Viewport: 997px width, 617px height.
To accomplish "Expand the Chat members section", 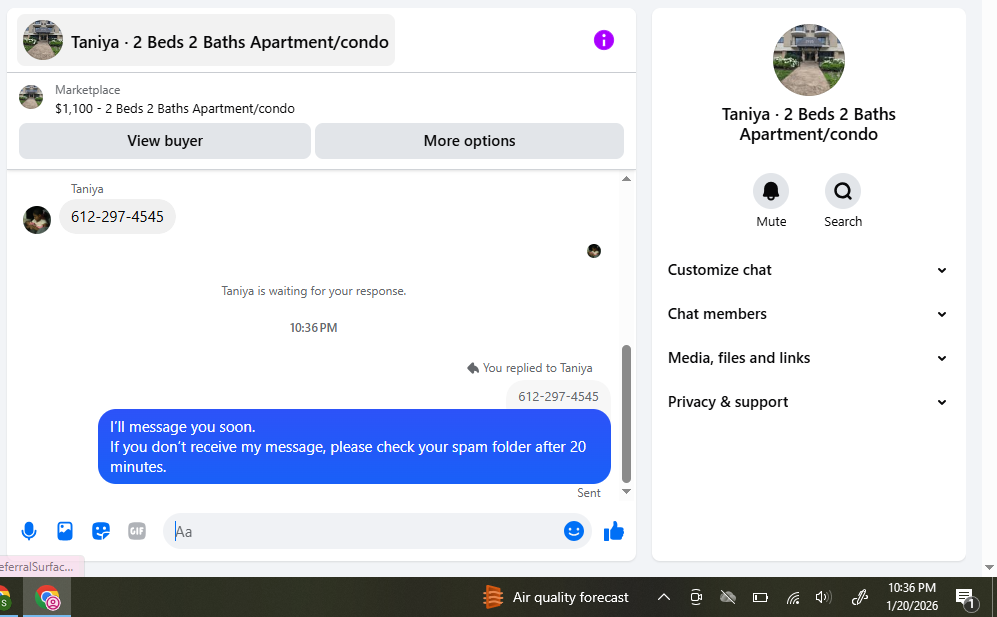I will click(808, 314).
